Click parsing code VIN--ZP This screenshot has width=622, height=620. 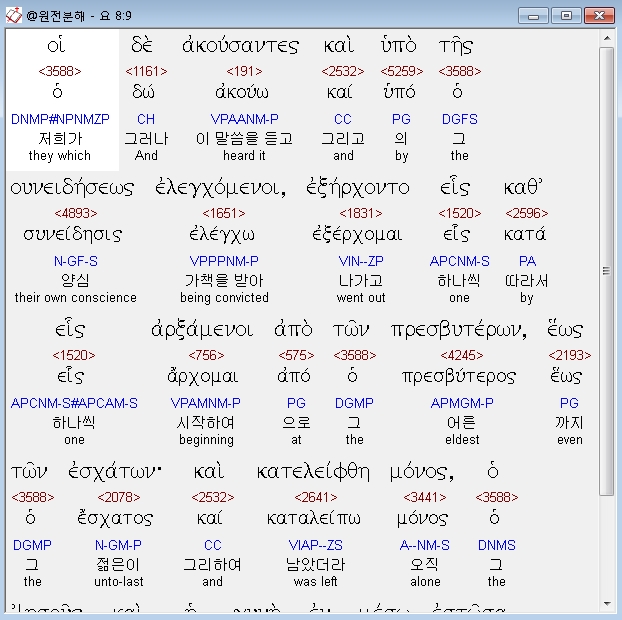[x=361, y=261]
